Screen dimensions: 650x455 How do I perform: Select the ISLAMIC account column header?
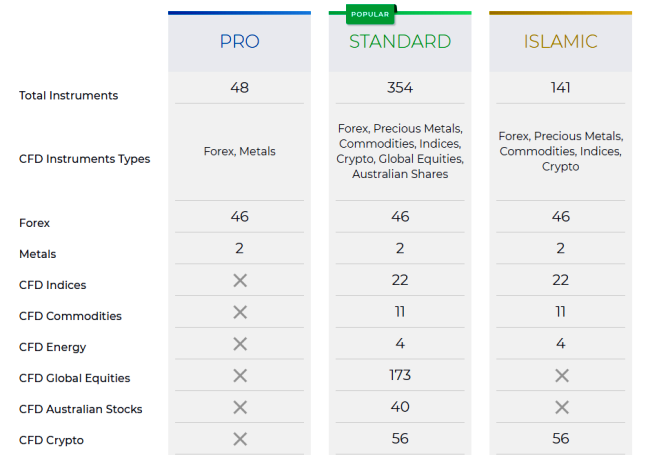click(560, 42)
